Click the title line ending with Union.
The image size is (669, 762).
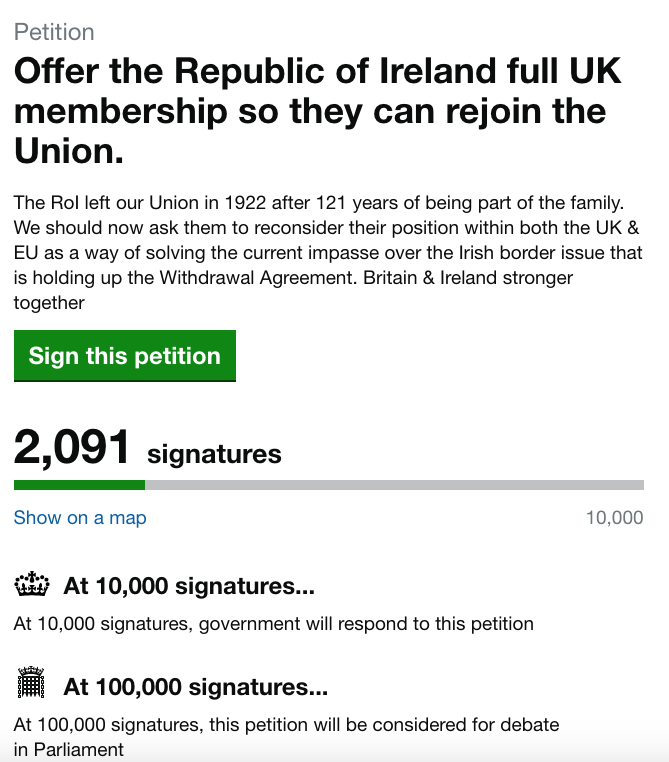click(69, 151)
